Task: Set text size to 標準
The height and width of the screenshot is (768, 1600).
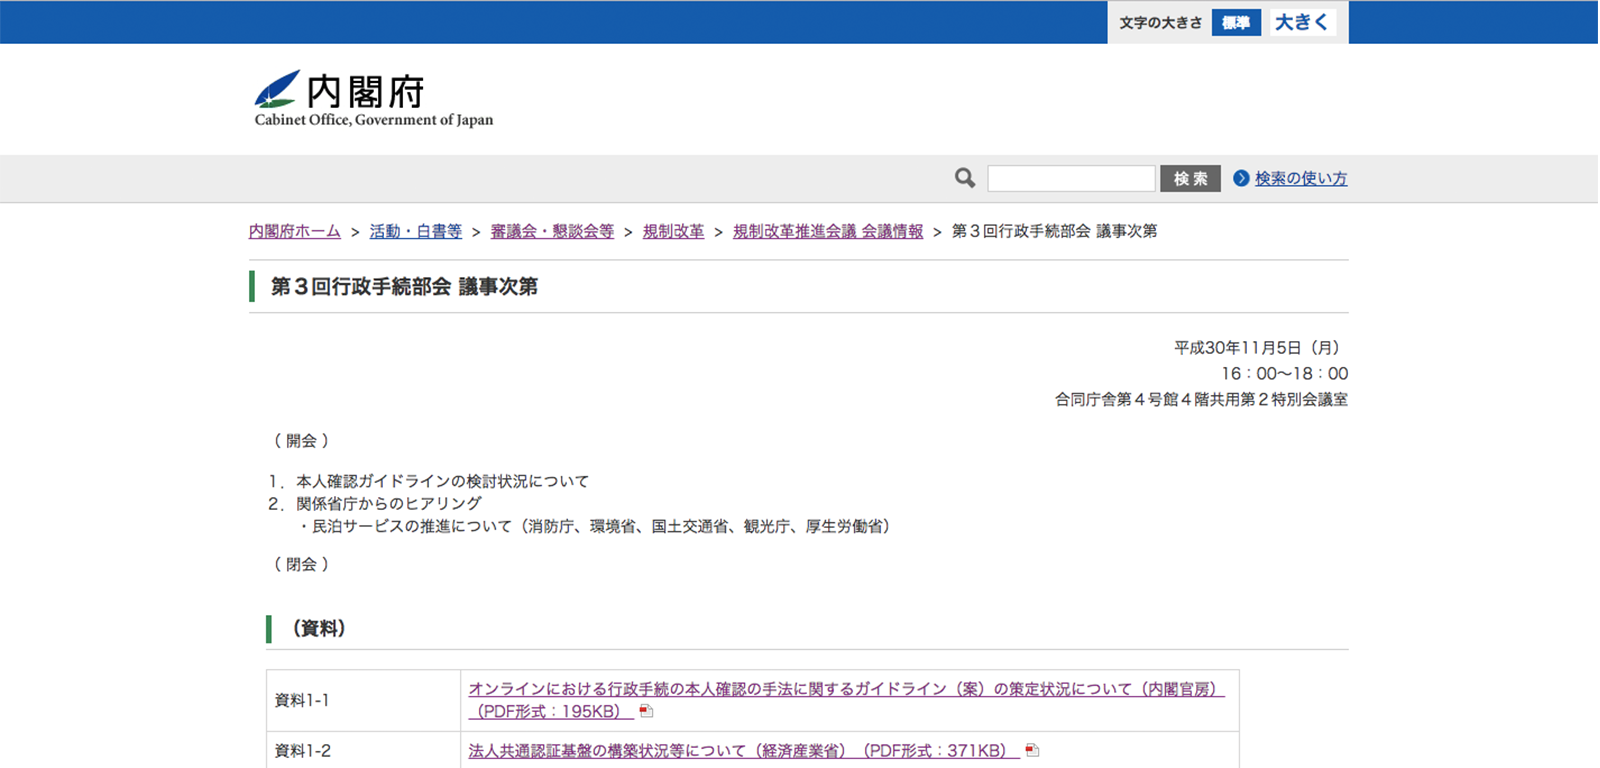Action: 1236,22
